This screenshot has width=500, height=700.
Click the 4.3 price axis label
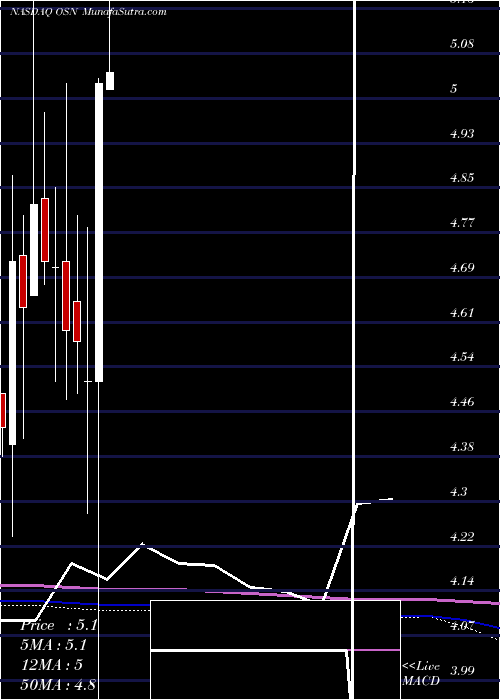(458, 492)
